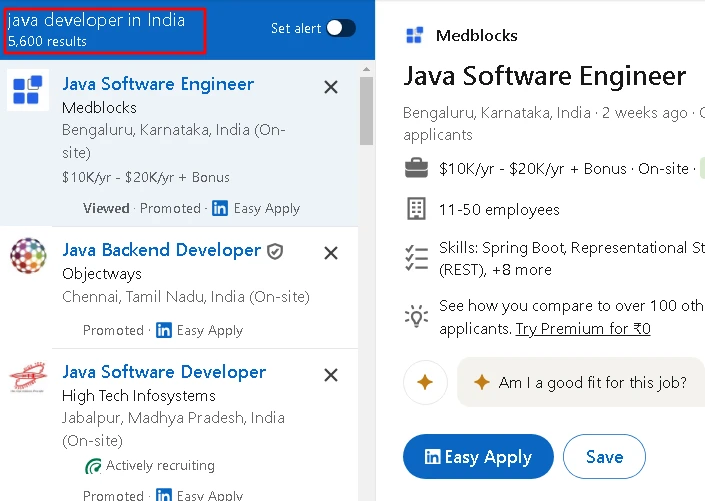The height and width of the screenshot is (501, 705).
Task: Open Objectways company logo
Action: 28,255
